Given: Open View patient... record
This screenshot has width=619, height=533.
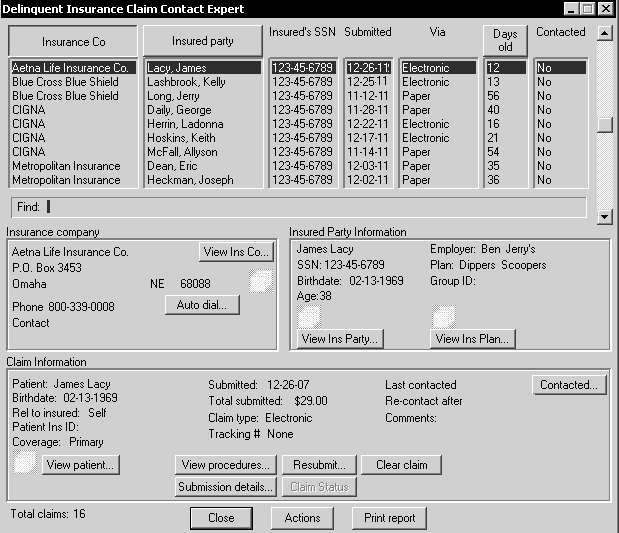Looking at the screenshot, I should coord(81,465).
